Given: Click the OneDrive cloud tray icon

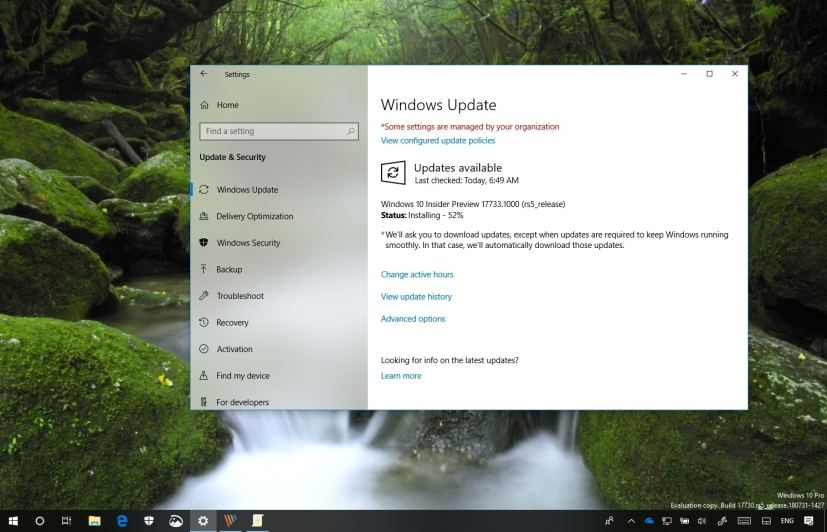Looking at the screenshot, I should pos(649,521).
